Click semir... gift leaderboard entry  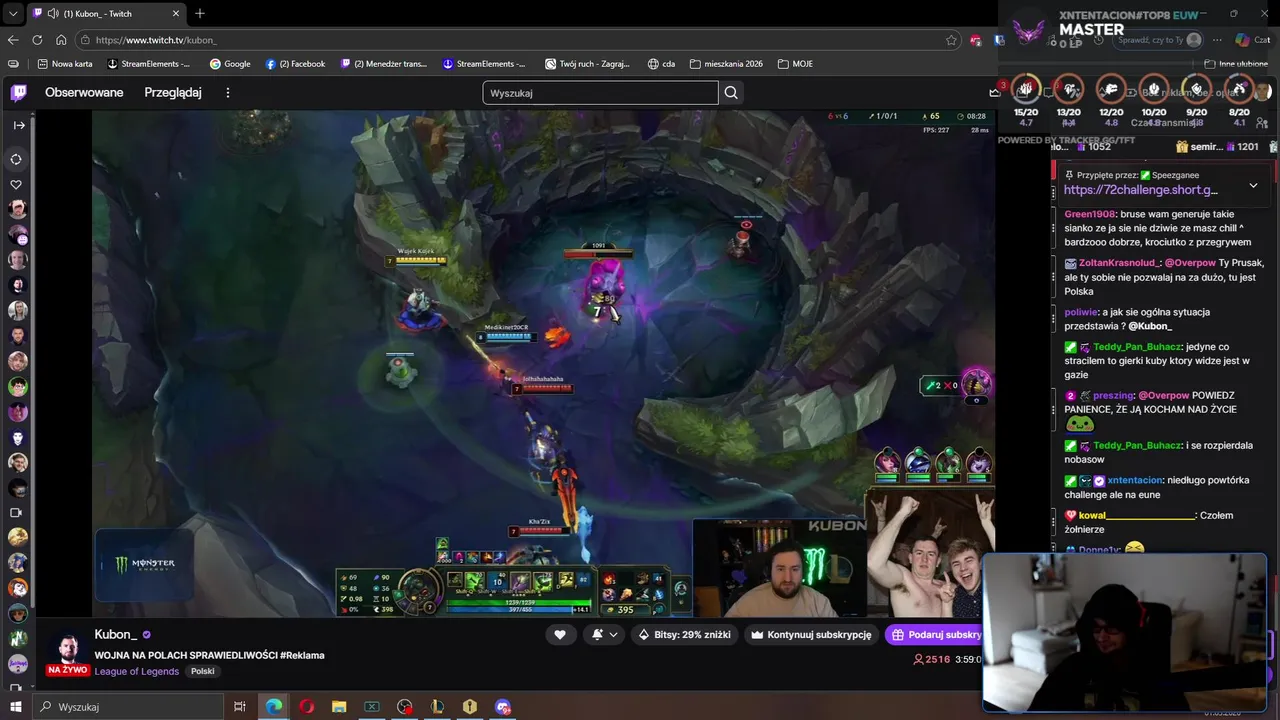pyautogui.click(x=1217, y=147)
